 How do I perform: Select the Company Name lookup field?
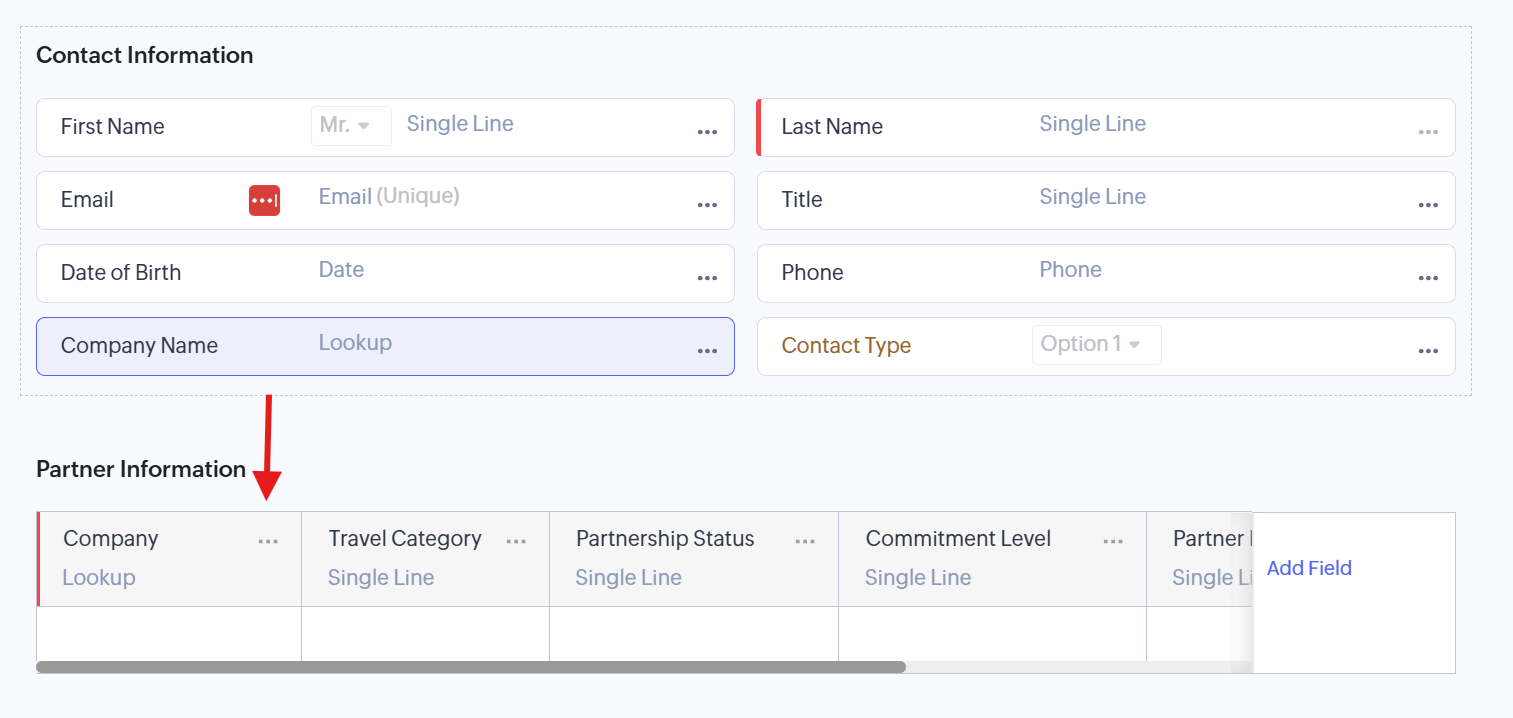pyautogui.click(x=385, y=346)
